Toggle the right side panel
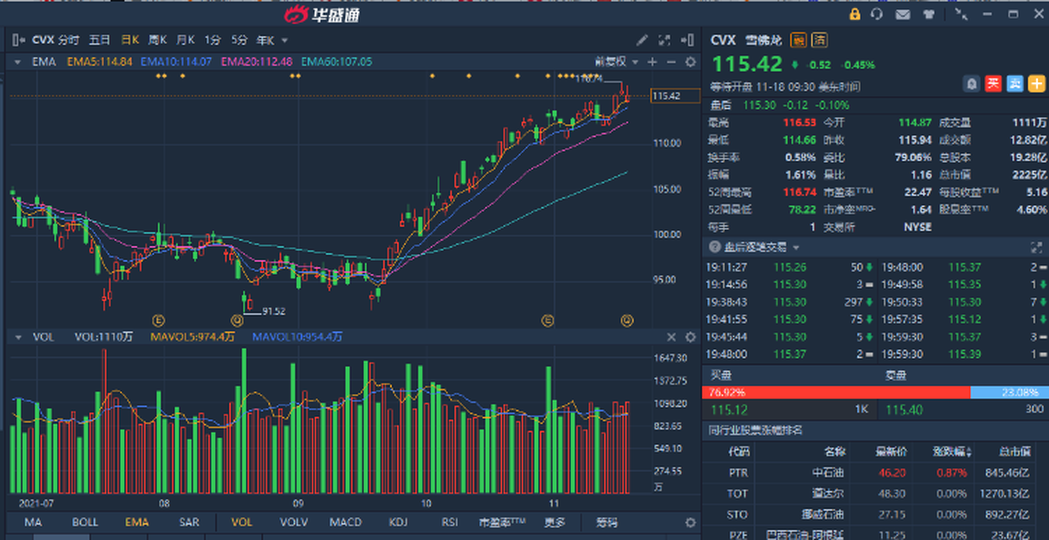This screenshot has width=1049, height=540. [x=688, y=40]
